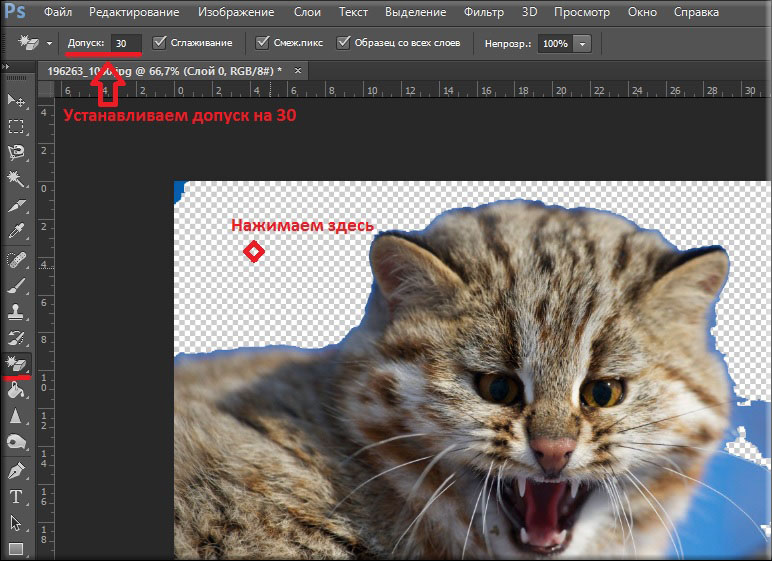772x561 pixels.
Task: Disable Образец со всех слоев checkbox
Action: tap(344, 44)
